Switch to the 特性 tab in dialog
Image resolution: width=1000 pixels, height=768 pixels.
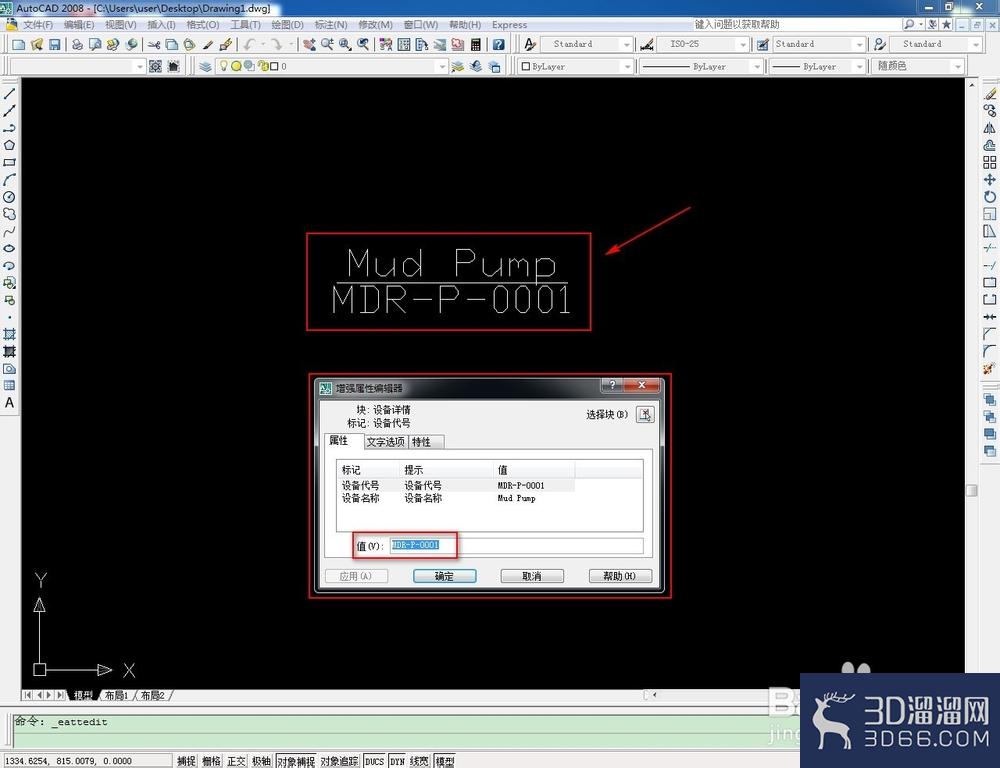click(x=425, y=441)
